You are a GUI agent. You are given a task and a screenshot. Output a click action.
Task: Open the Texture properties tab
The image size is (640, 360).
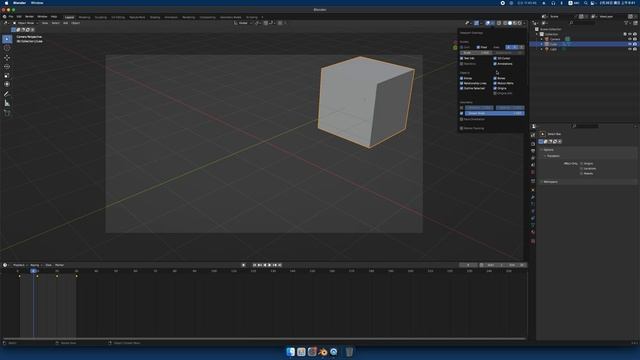(533, 241)
